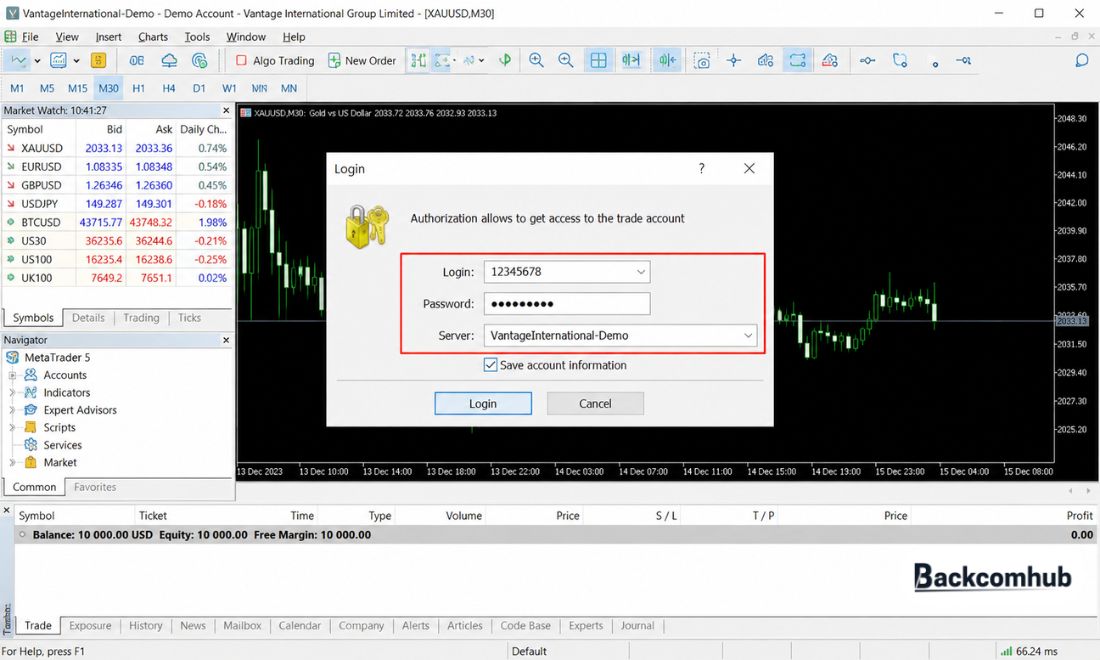Close the Market Watch panel
Viewport: 1100px width, 660px height.
click(226, 110)
